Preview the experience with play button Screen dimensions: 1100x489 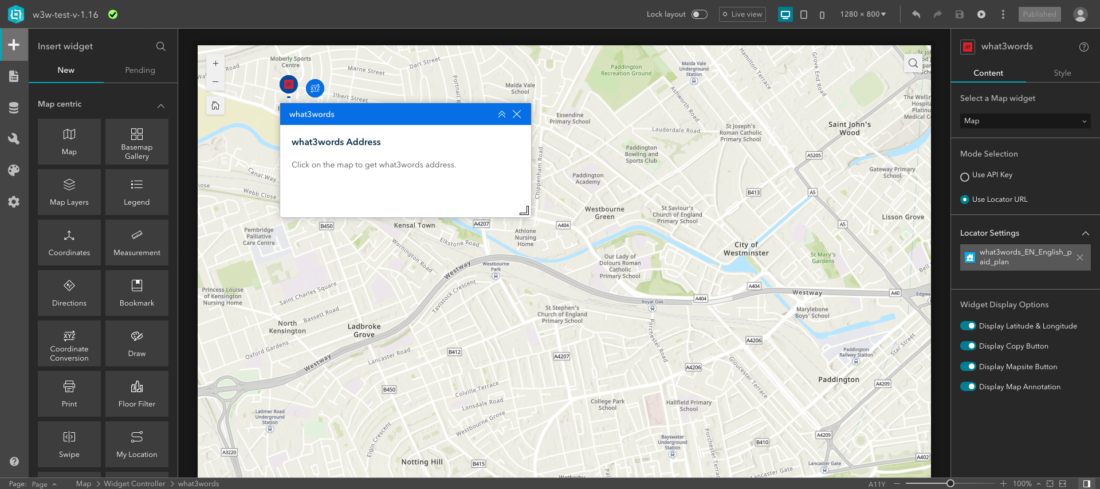(x=981, y=14)
